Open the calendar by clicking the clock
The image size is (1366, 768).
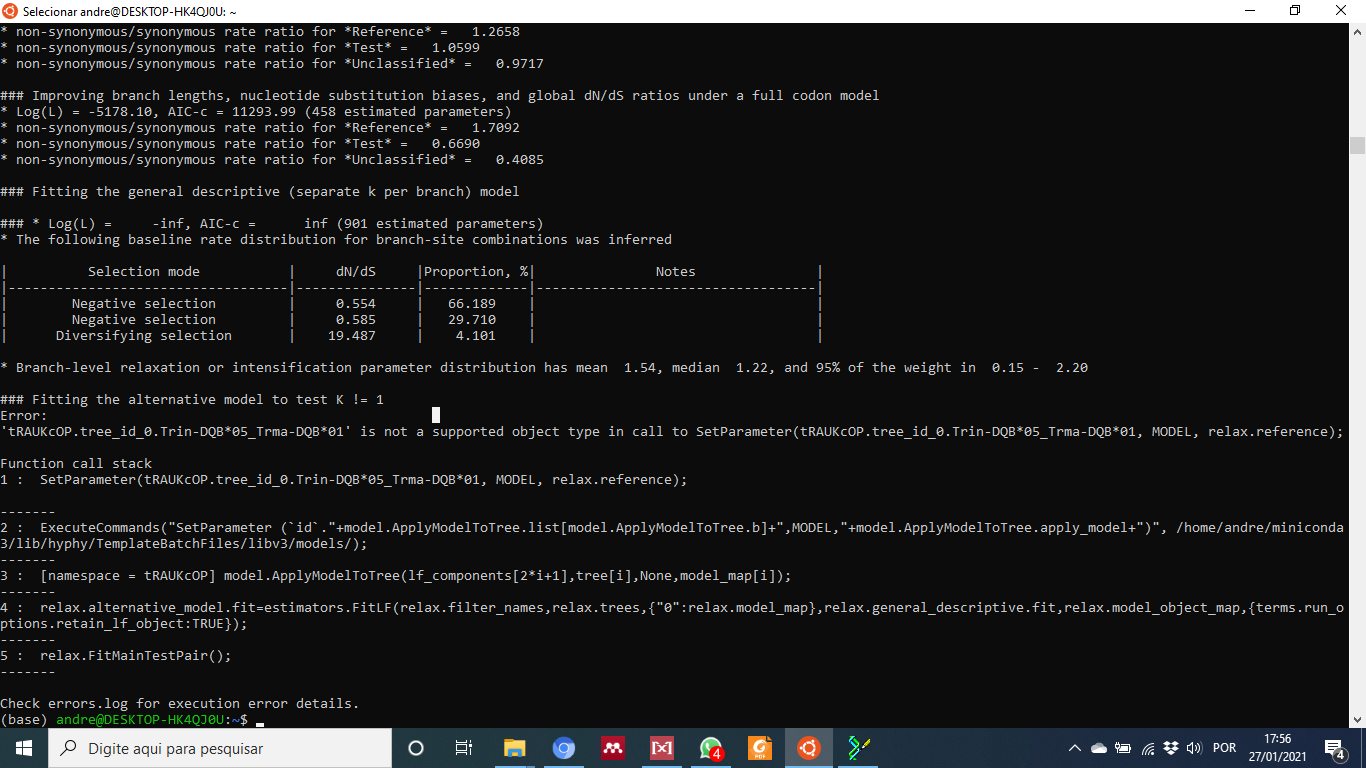pyautogui.click(x=1278, y=748)
